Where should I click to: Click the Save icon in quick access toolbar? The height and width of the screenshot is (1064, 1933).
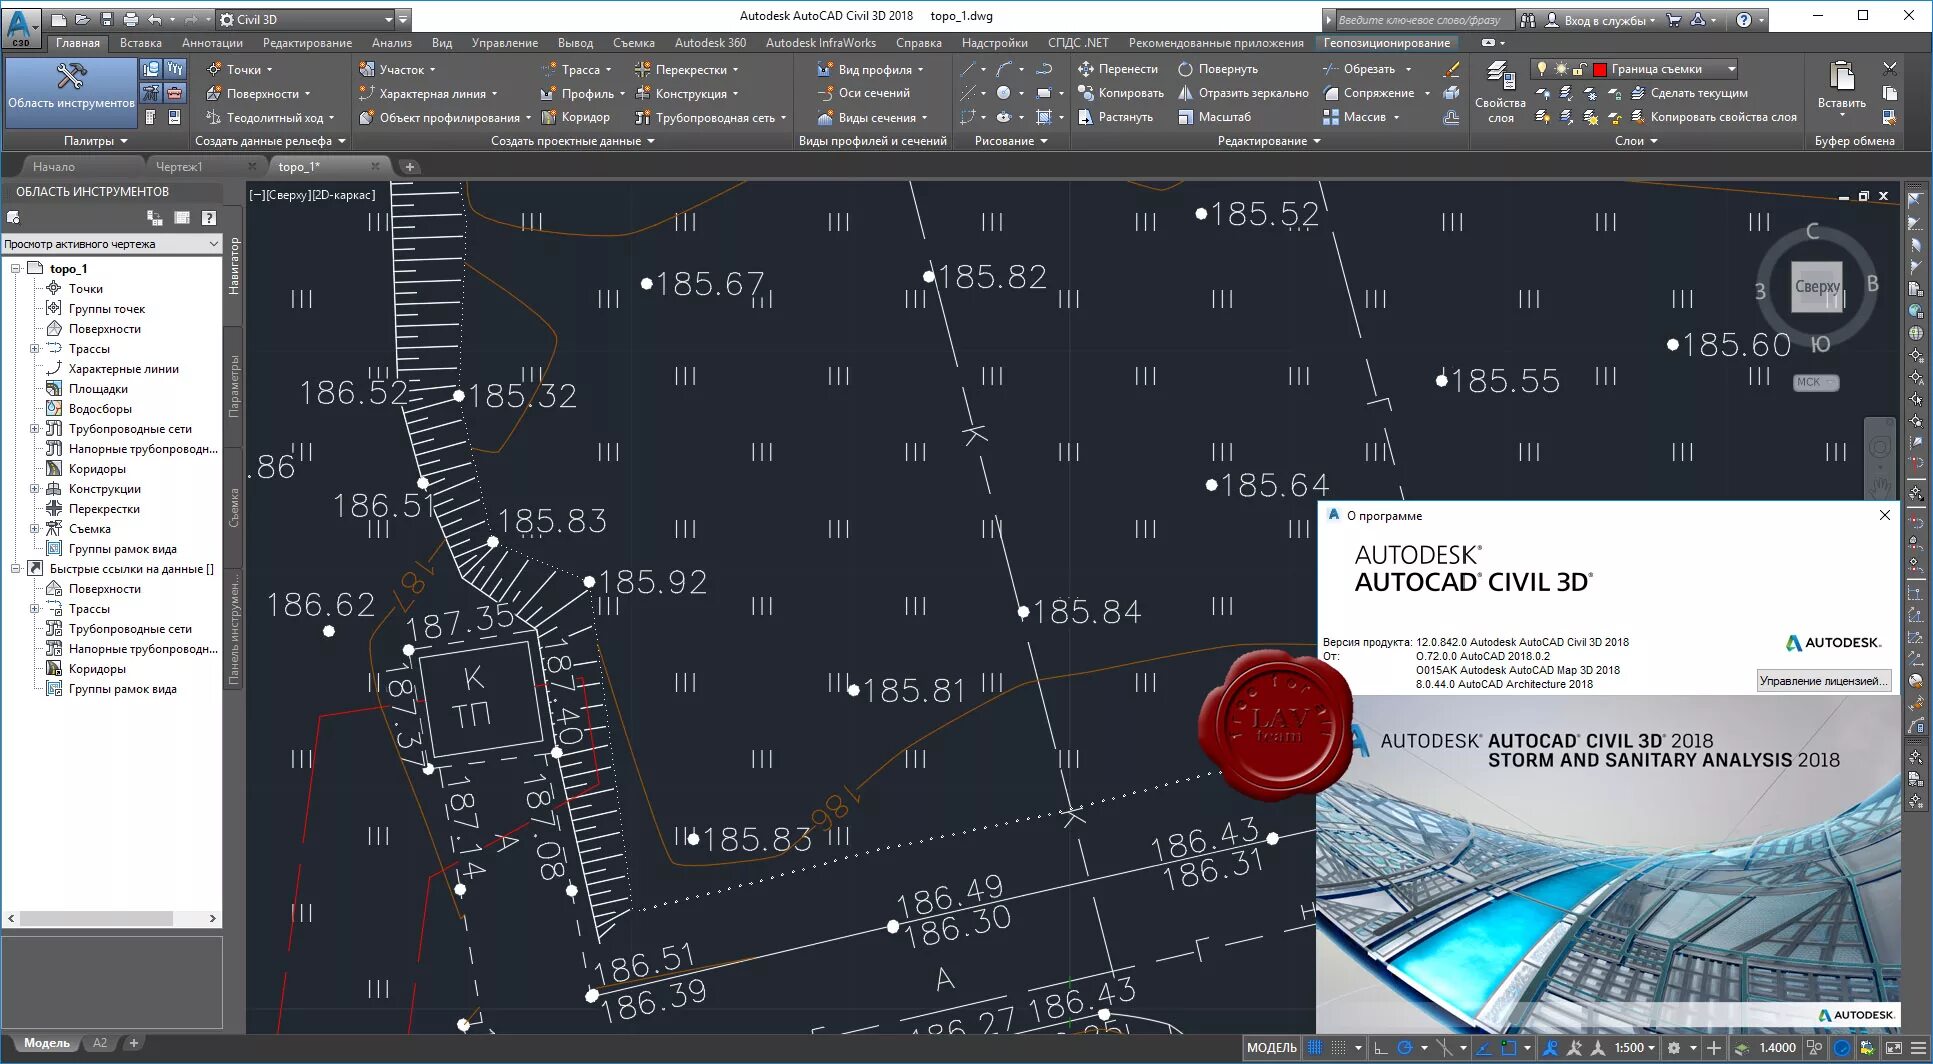pyautogui.click(x=107, y=19)
